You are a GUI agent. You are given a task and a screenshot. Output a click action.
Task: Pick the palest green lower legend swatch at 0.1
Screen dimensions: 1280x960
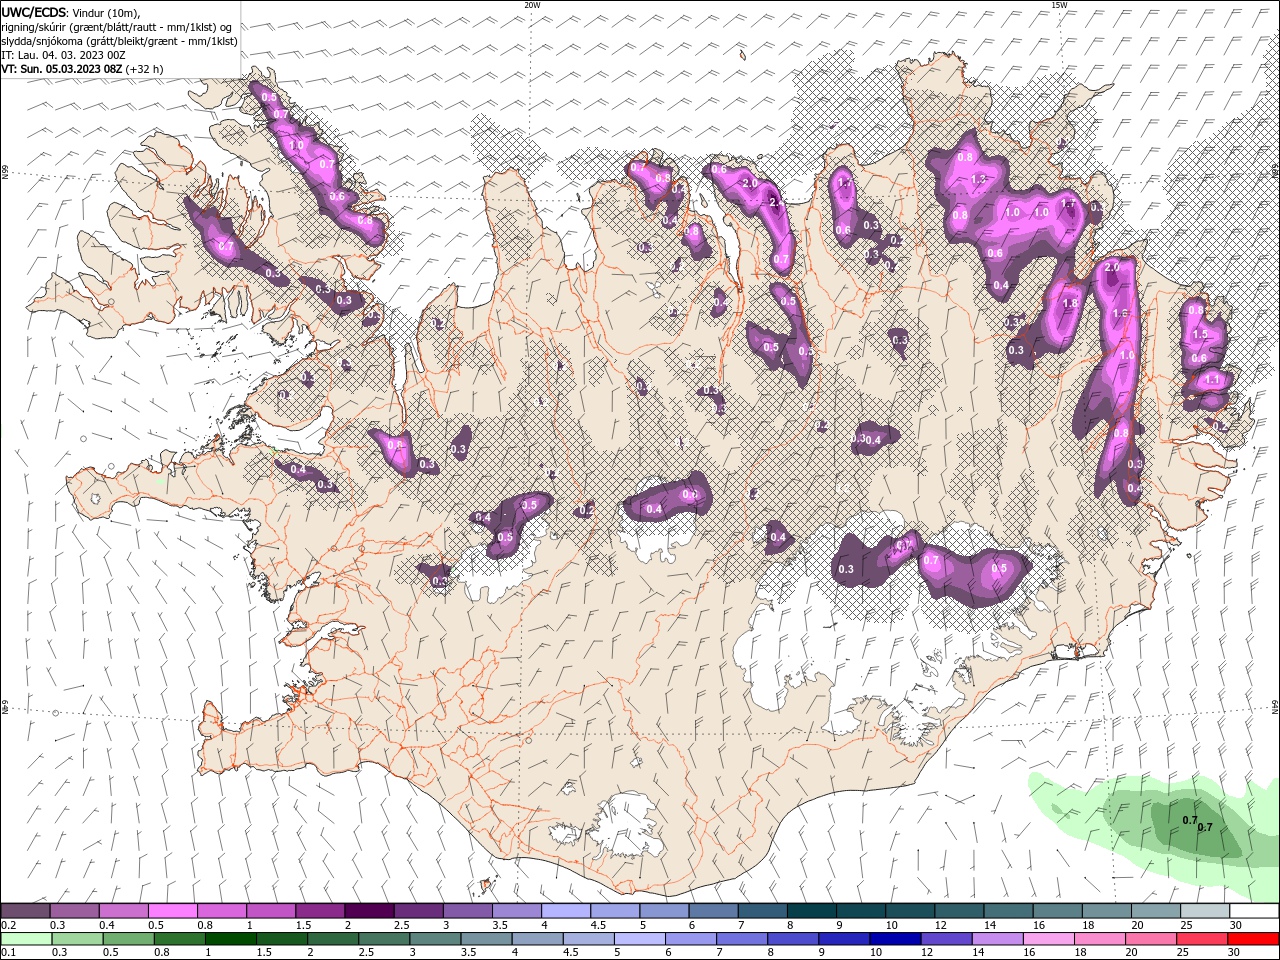click(26, 938)
